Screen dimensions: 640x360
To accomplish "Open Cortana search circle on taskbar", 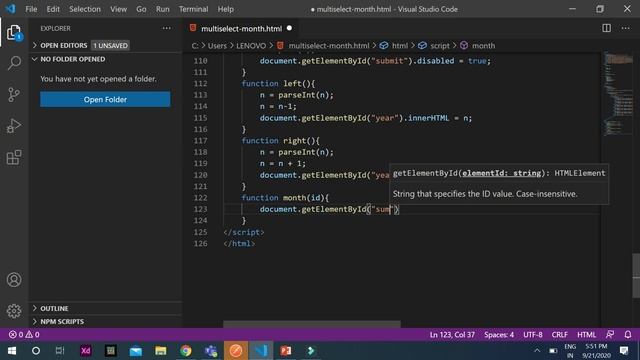I will 36,351.
